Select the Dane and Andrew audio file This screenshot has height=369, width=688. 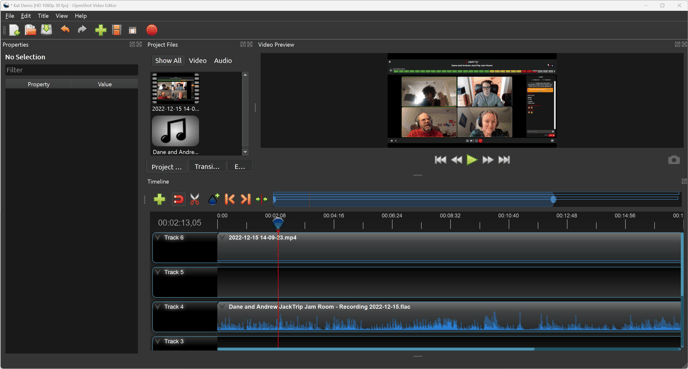pos(176,131)
